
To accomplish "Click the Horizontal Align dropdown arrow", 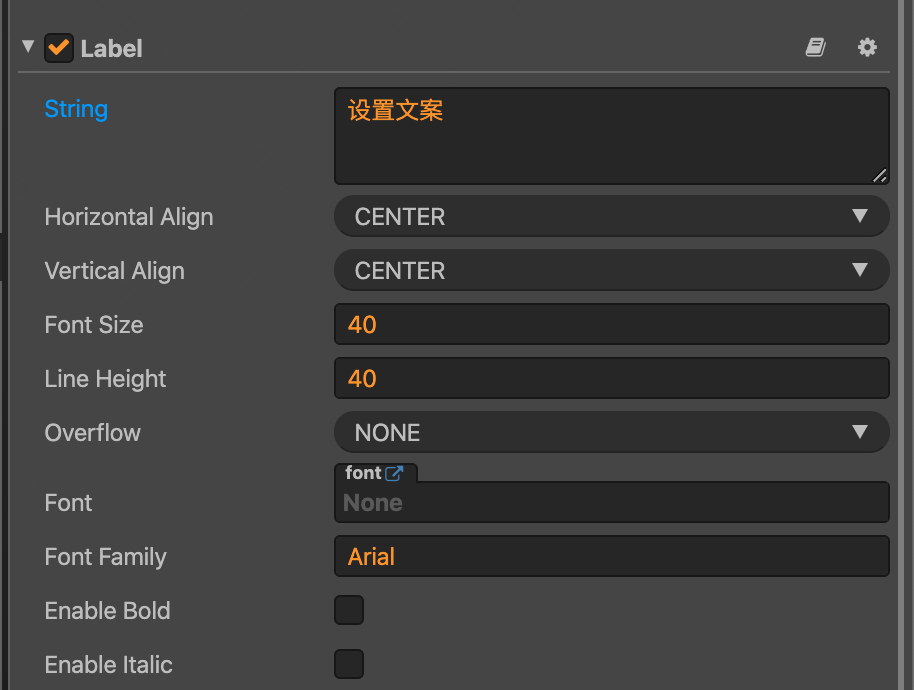I will (860, 216).
